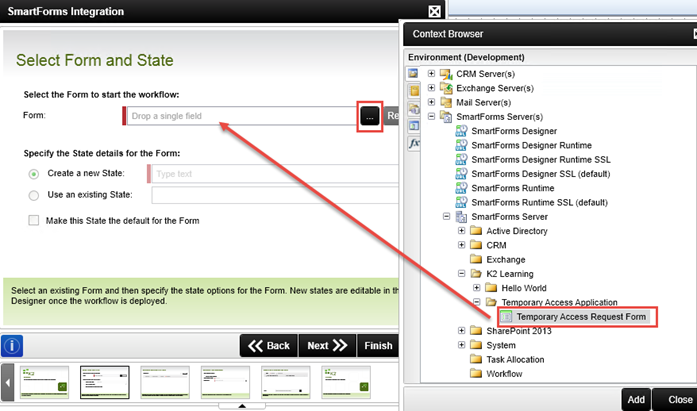Select the CRM Server(s) icon
This screenshot has height=411, width=697.
pos(446,74)
